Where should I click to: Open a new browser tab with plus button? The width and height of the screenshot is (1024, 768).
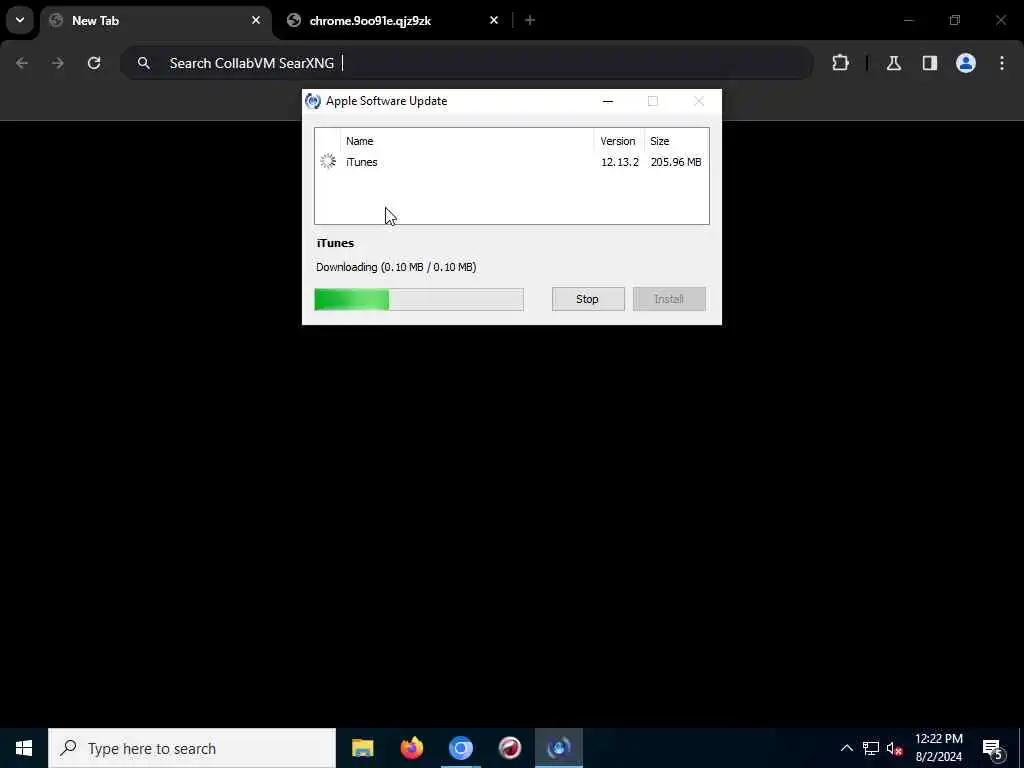coord(530,20)
